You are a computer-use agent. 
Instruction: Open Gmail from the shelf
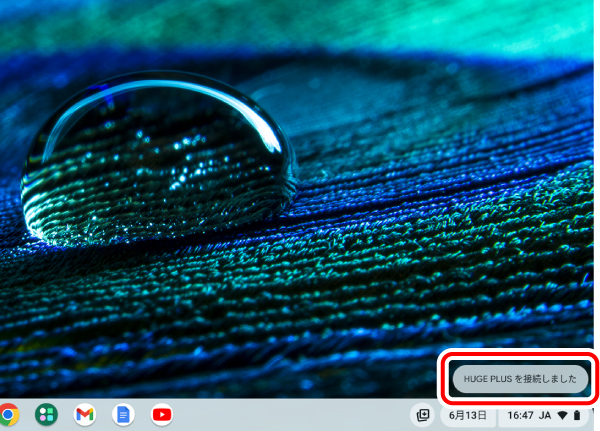85,414
